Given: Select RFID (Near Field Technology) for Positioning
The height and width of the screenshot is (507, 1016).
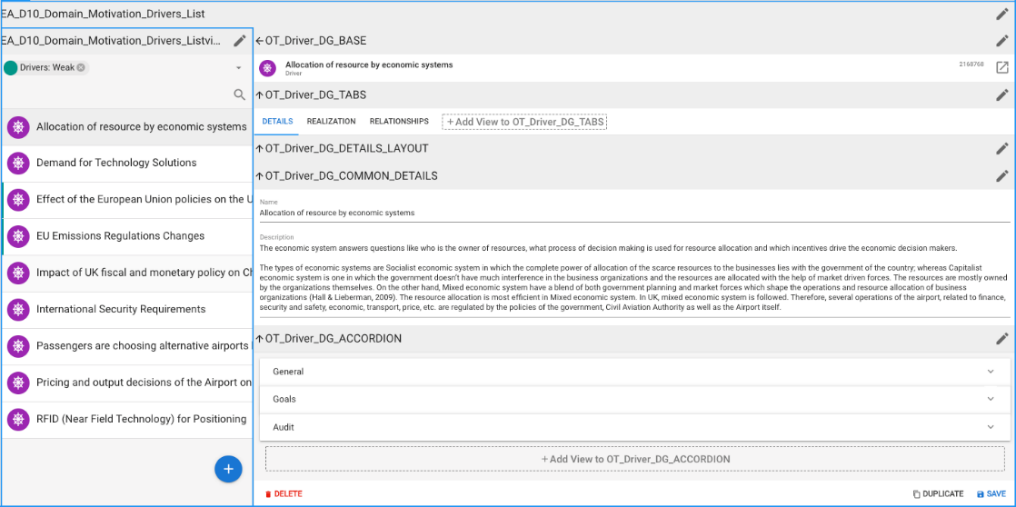Looking at the screenshot, I should coord(127,419).
